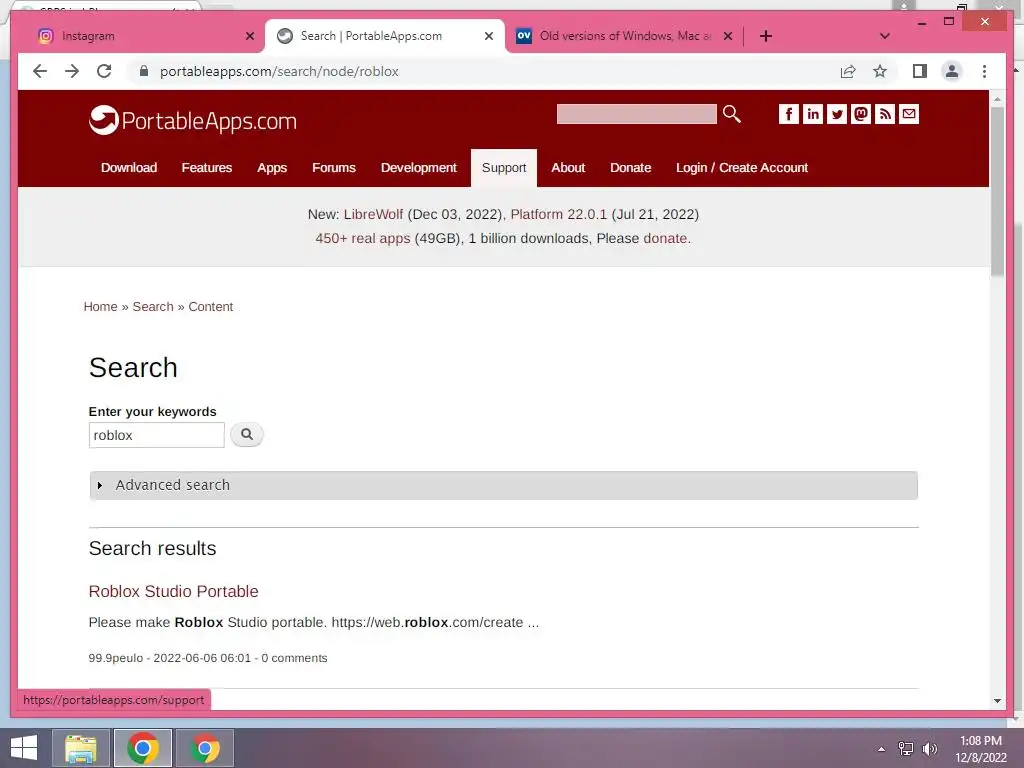
Task: Click the address bar lock icon
Action: click(x=144, y=71)
